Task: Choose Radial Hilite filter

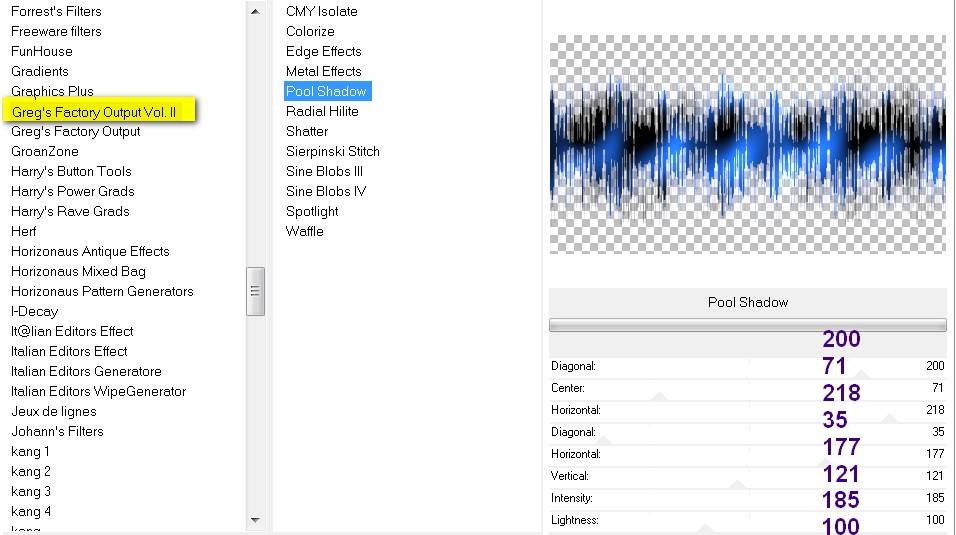Action: (322, 112)
